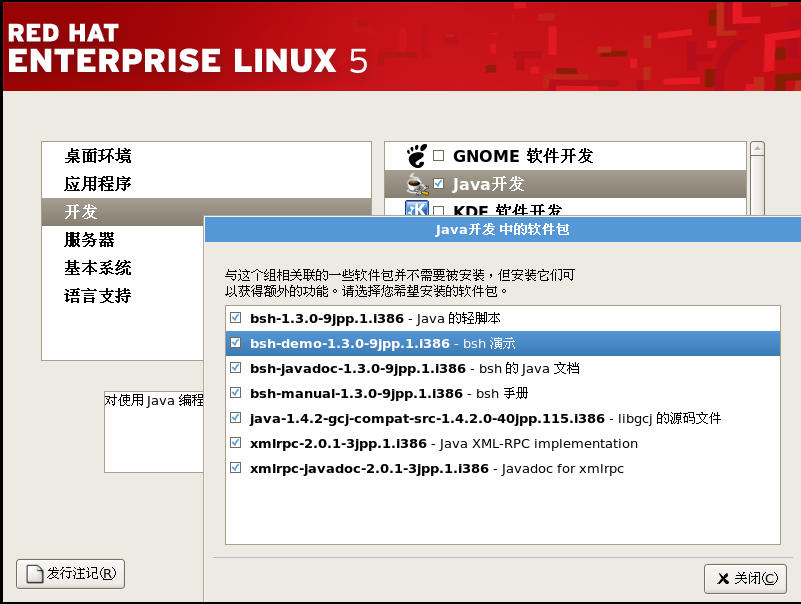Uncheck xmlrpc-2.0.1-3jpp.1.i386 package
801x604 pixels.
235,443
